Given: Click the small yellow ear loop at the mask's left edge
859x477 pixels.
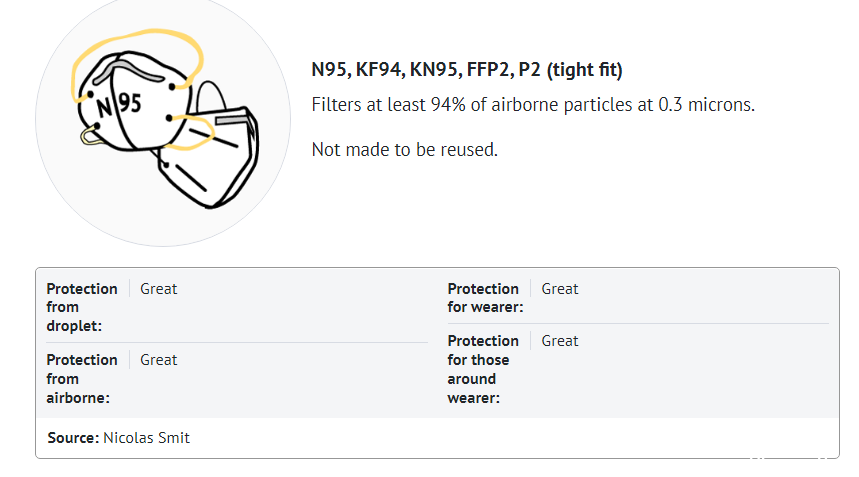Looking at the screenshot, I should 91,136.
